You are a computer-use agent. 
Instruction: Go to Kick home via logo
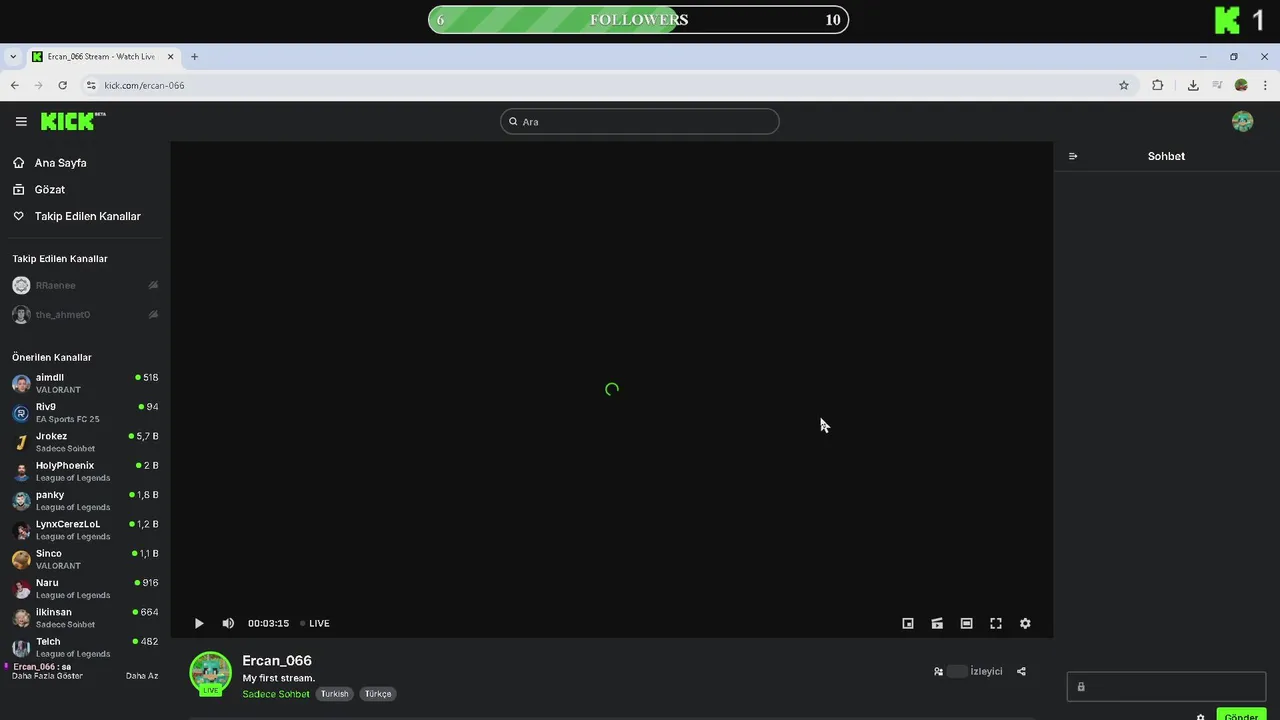coord(72,121)
